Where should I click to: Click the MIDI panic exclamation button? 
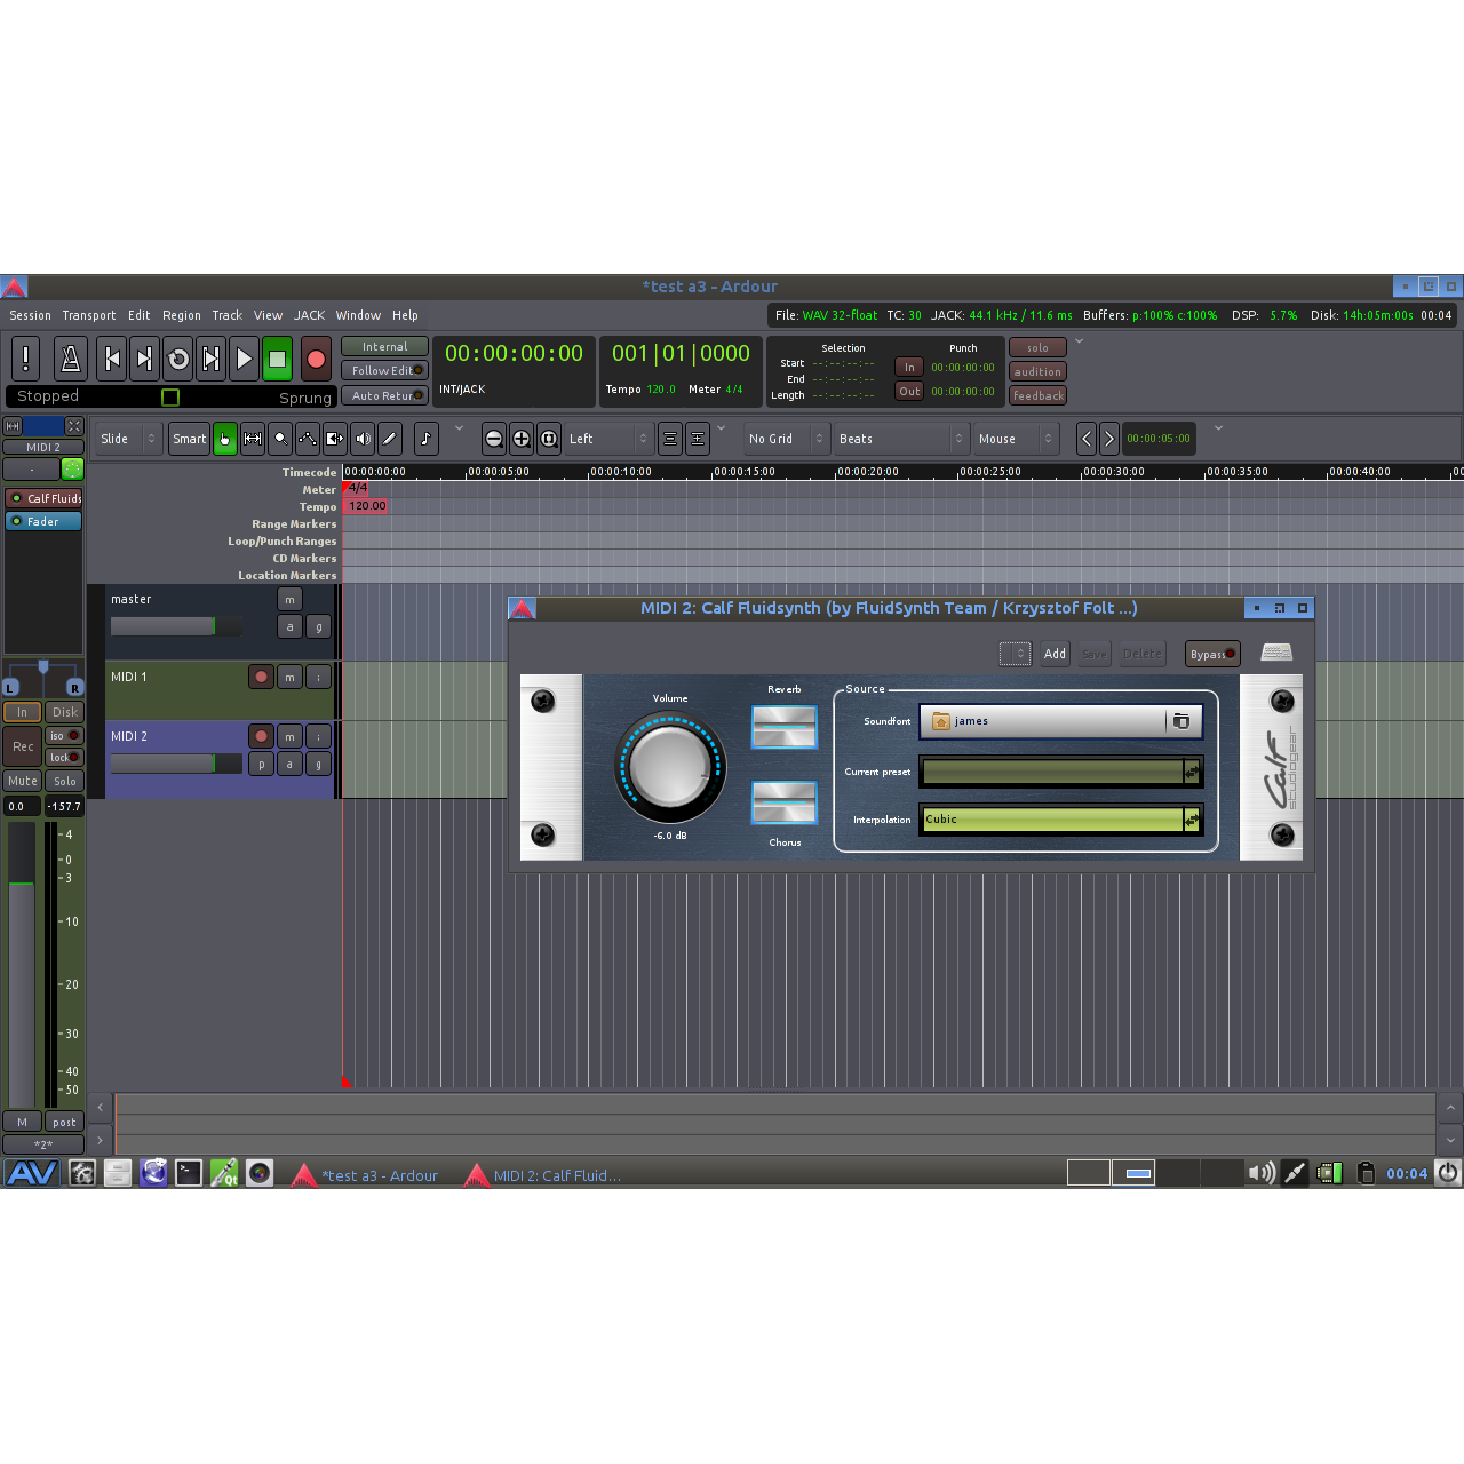26,359
